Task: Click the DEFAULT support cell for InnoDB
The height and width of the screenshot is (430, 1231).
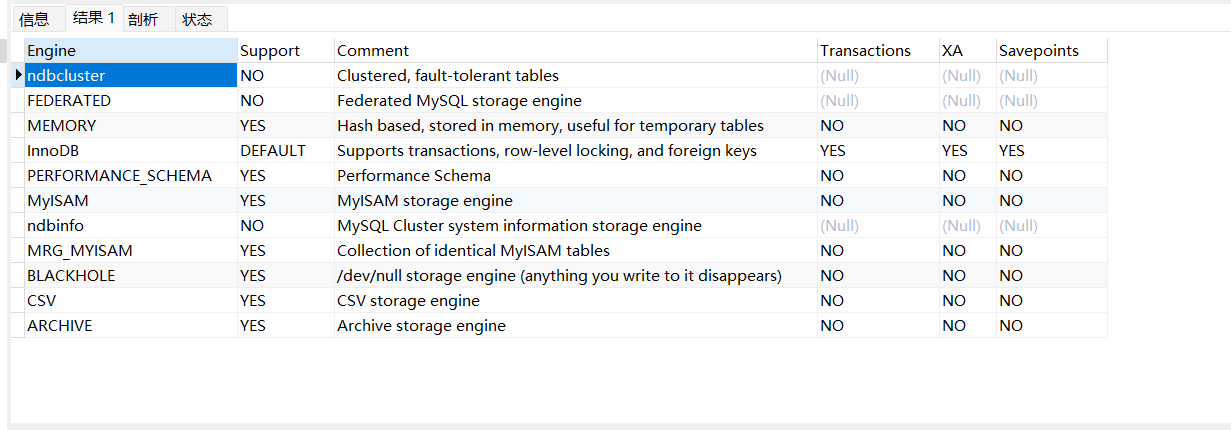Action: (285, 151)
